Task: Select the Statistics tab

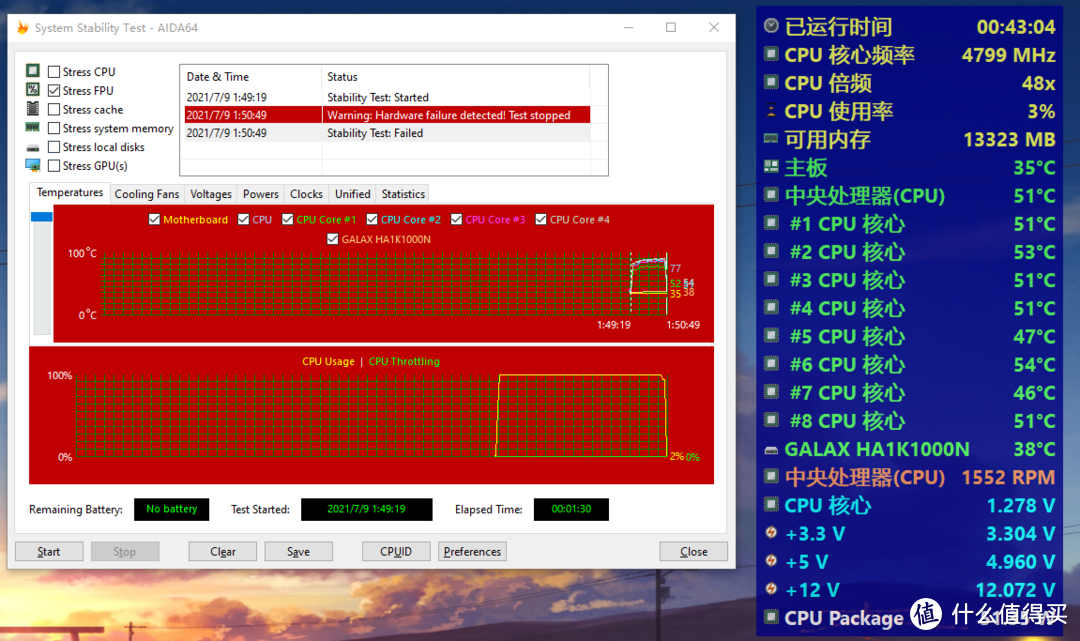Action: pos(403,194)
